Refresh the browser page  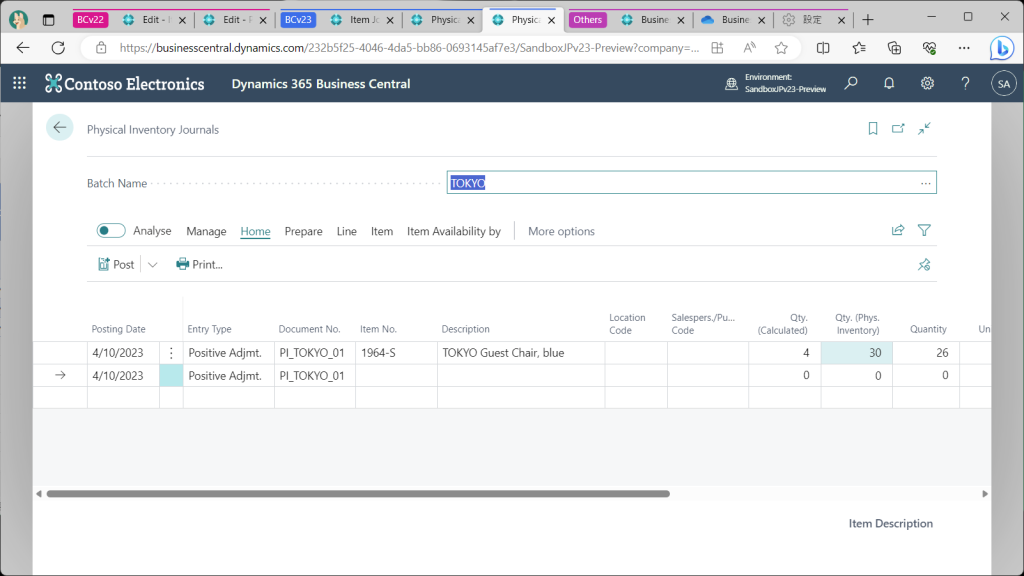(x=58, y=48)
